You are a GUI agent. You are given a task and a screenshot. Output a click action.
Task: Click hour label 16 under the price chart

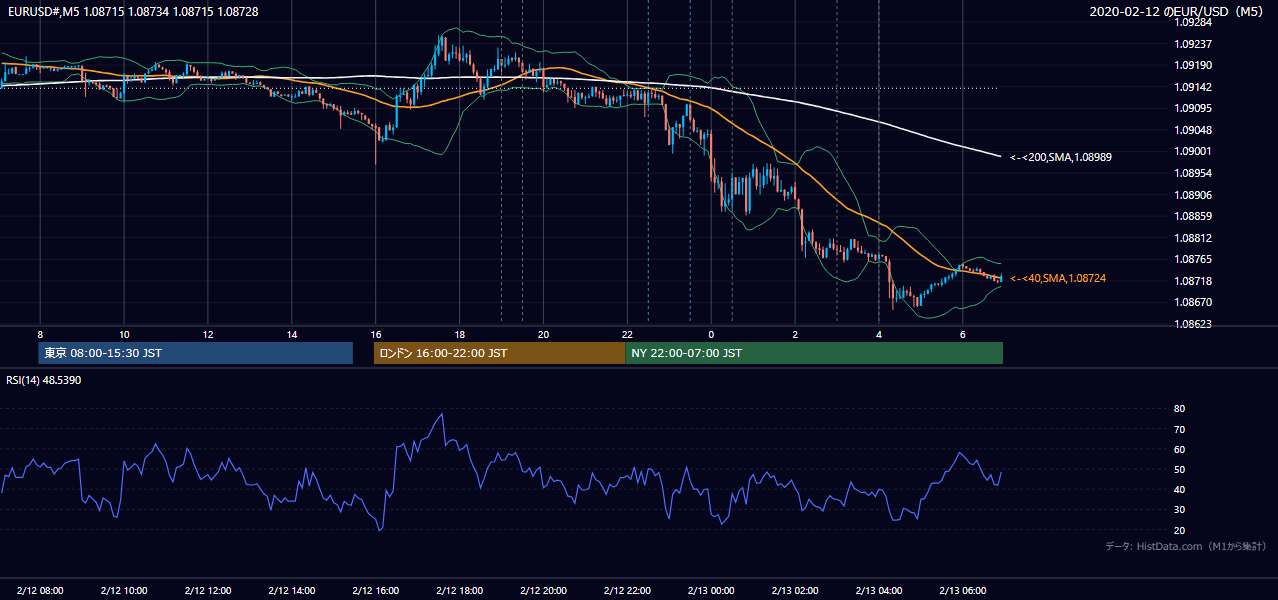376,334
